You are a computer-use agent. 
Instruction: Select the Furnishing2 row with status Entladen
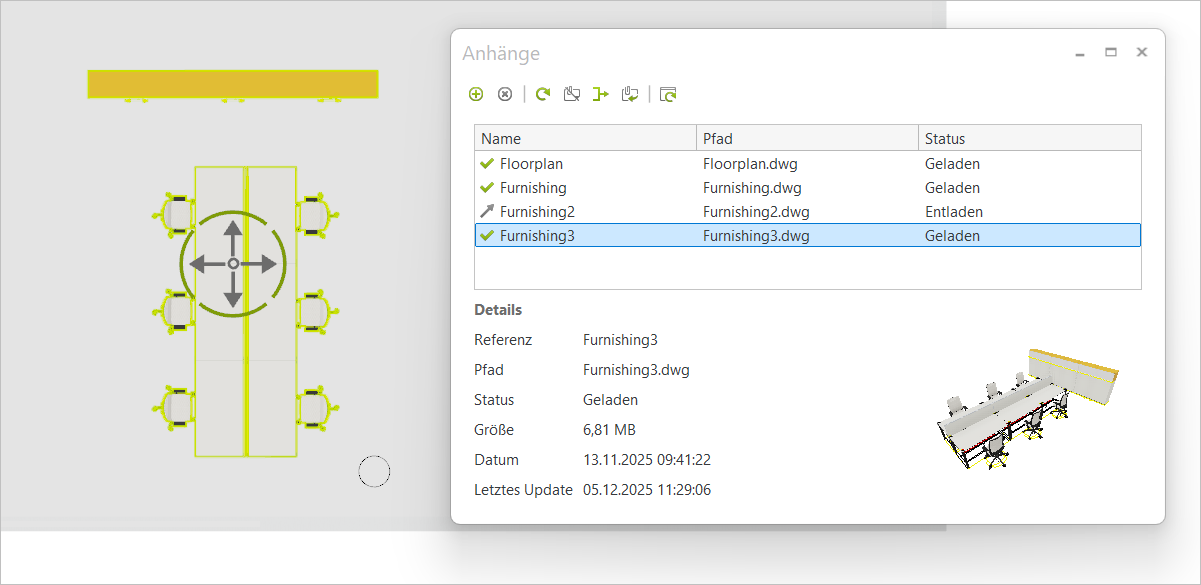[x=600, y=211]
